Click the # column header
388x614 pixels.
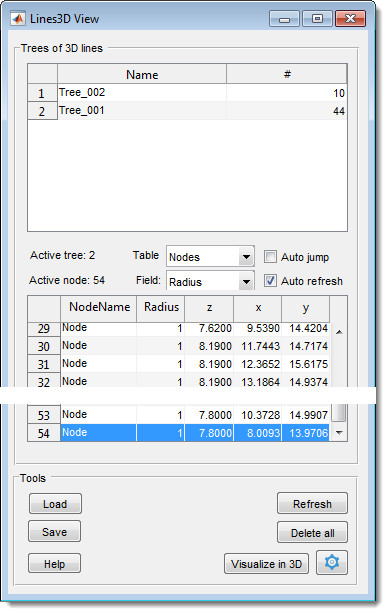[x=287, y=74]
